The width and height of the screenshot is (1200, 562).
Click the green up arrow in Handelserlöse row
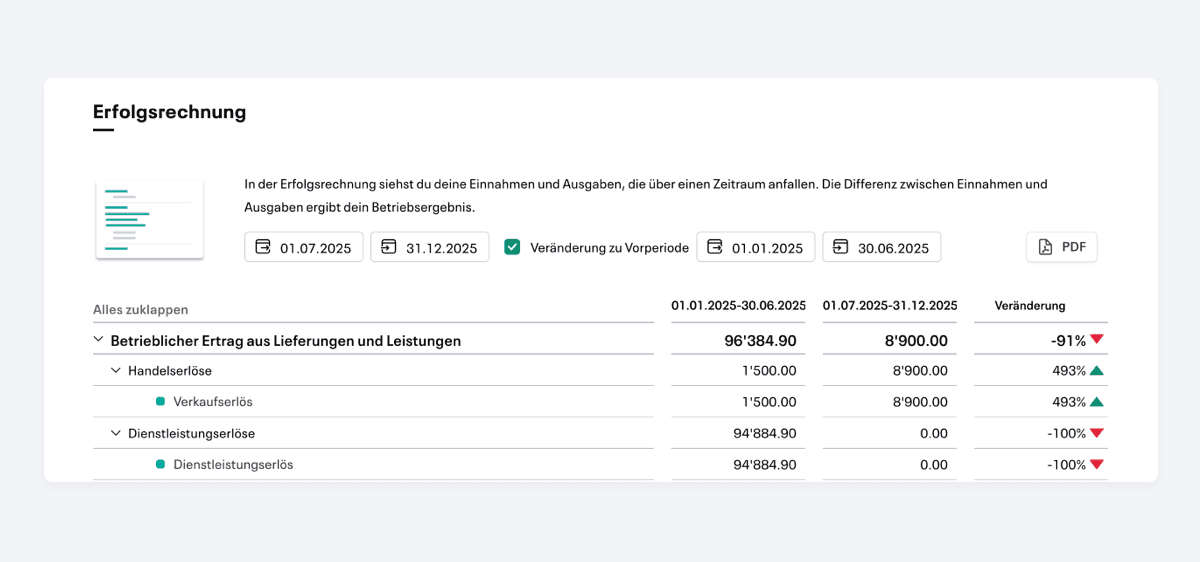tap(1097, 371)
